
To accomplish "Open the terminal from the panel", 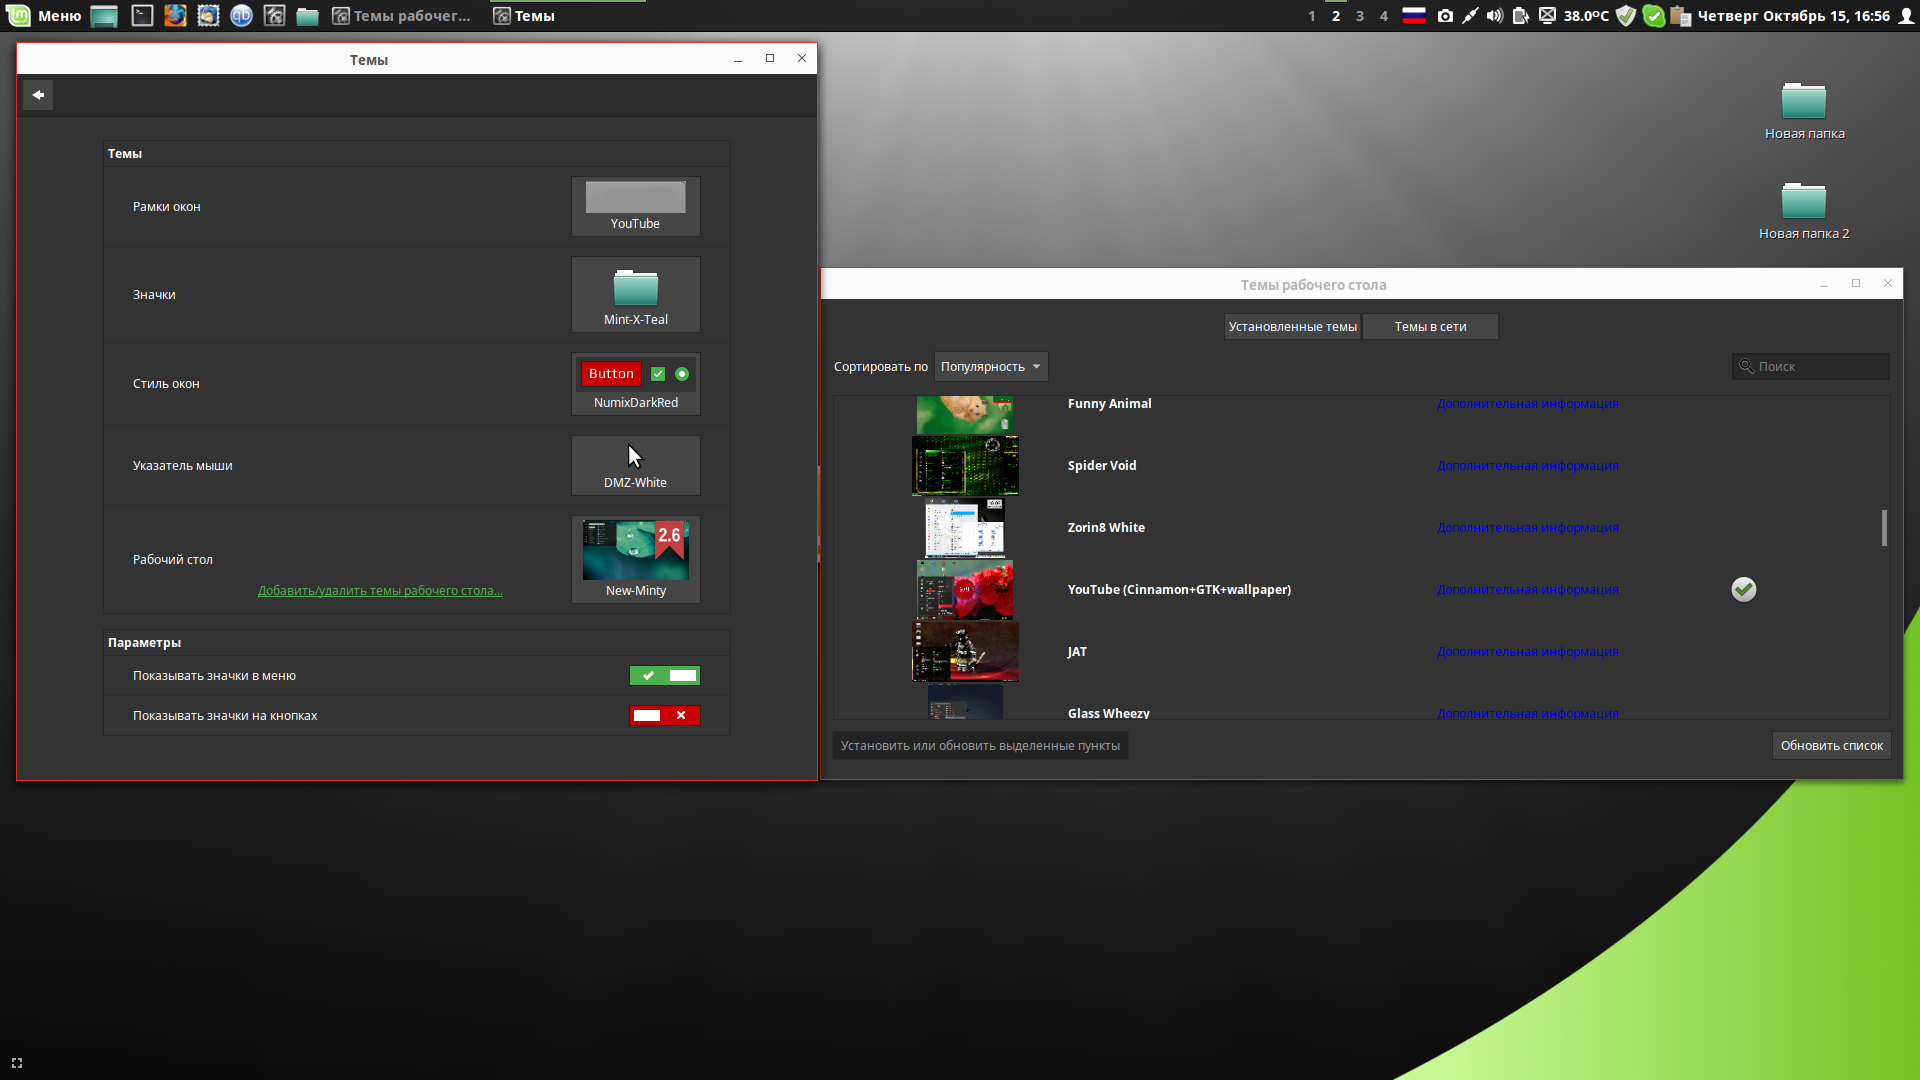I will 142,16.
